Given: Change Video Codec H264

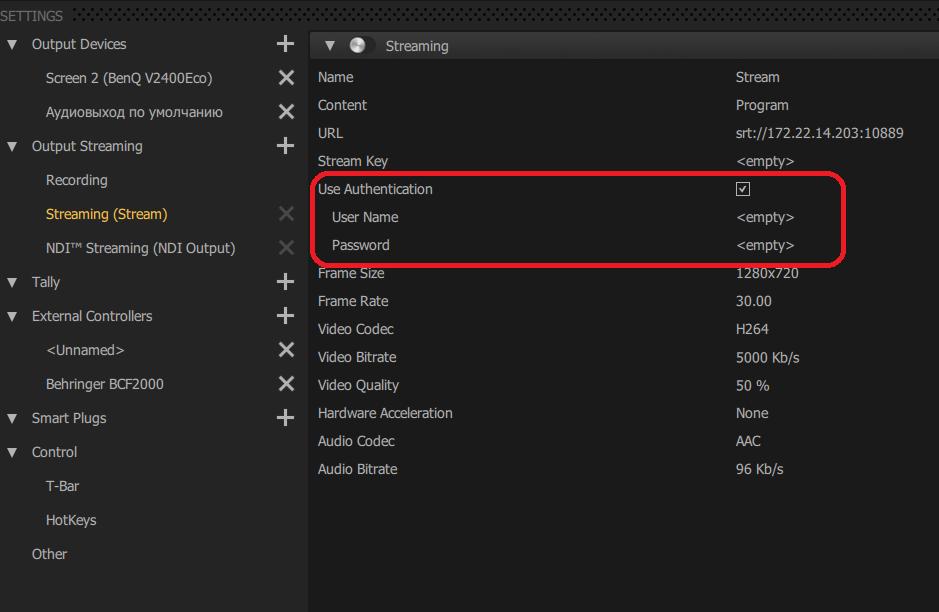Looking at the screenshot, I should [752, 329].
